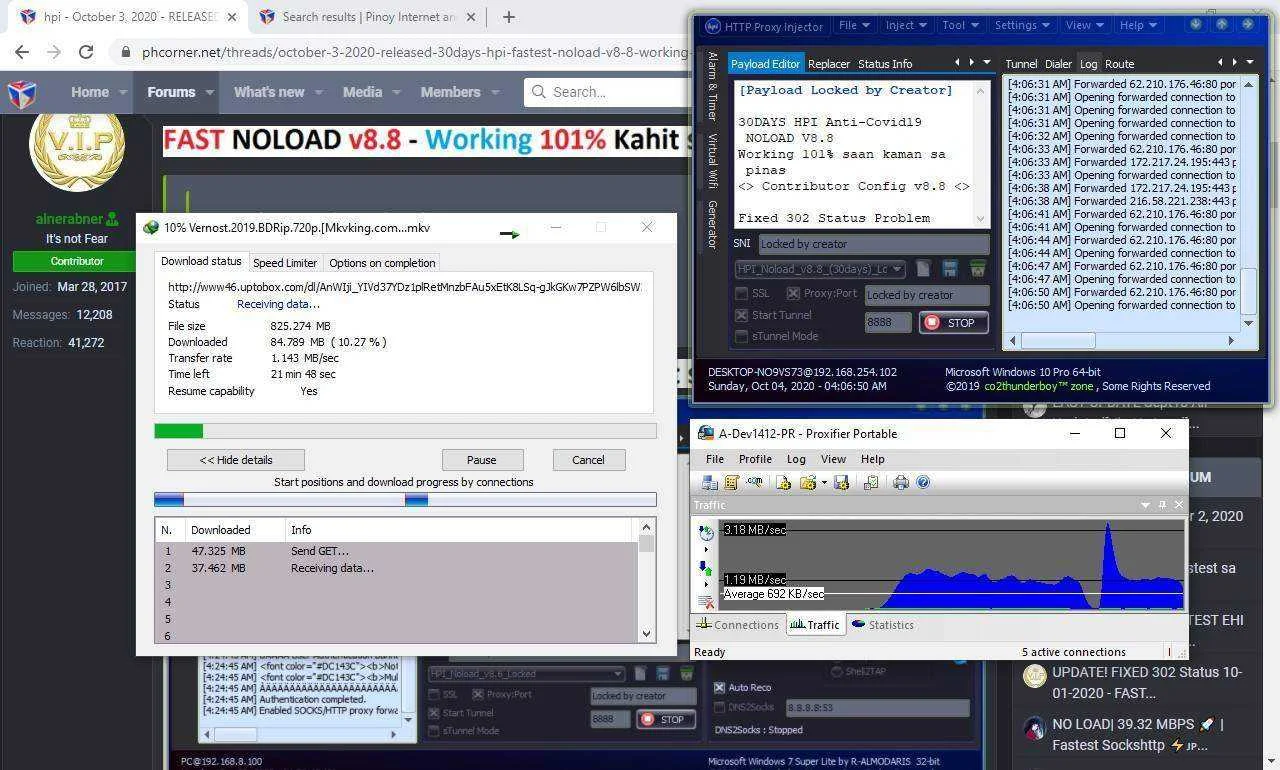Click the blue help icon in Proxifier

[x=923, y=482]
